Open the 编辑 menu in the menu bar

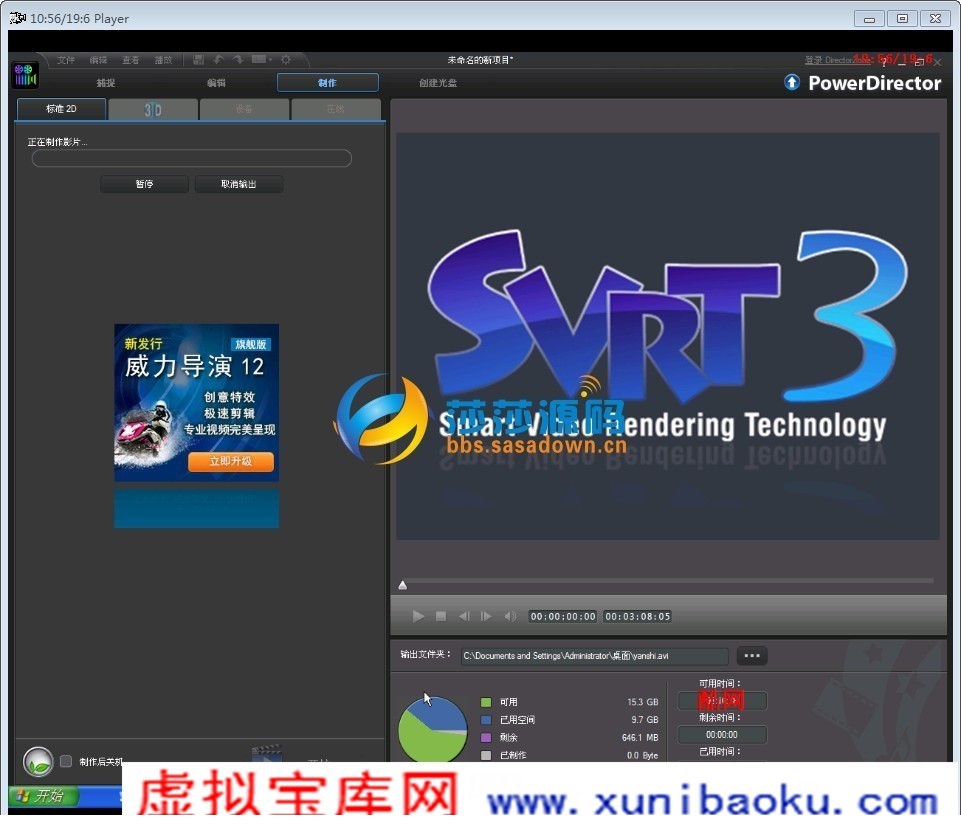[98, 60]
